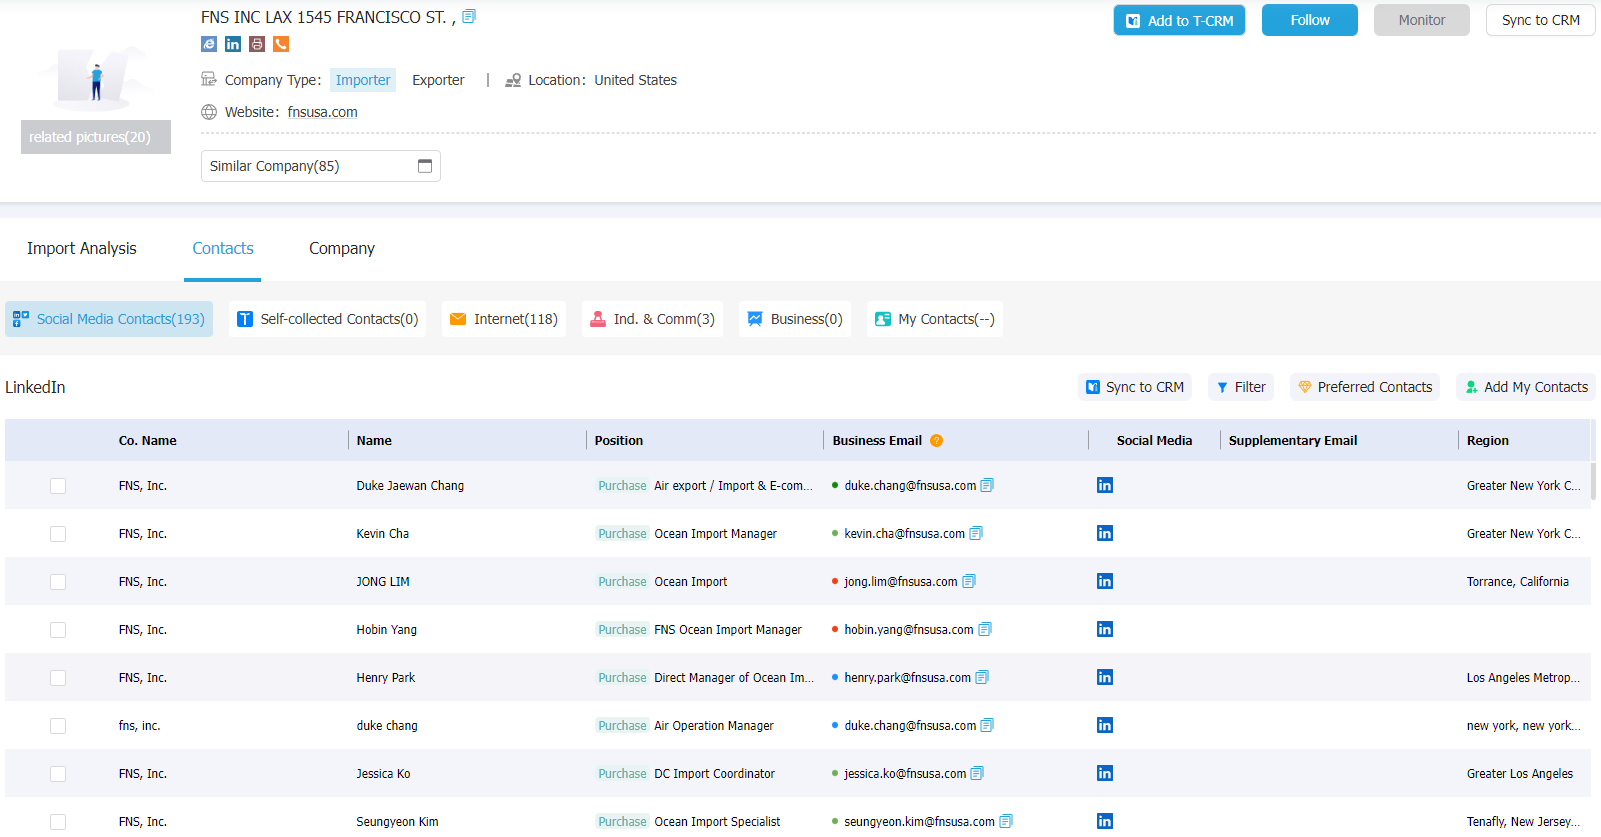This screenshot has width=1601, height=837.
Task: Select the Importer company type tag
Action: [363, 80]
